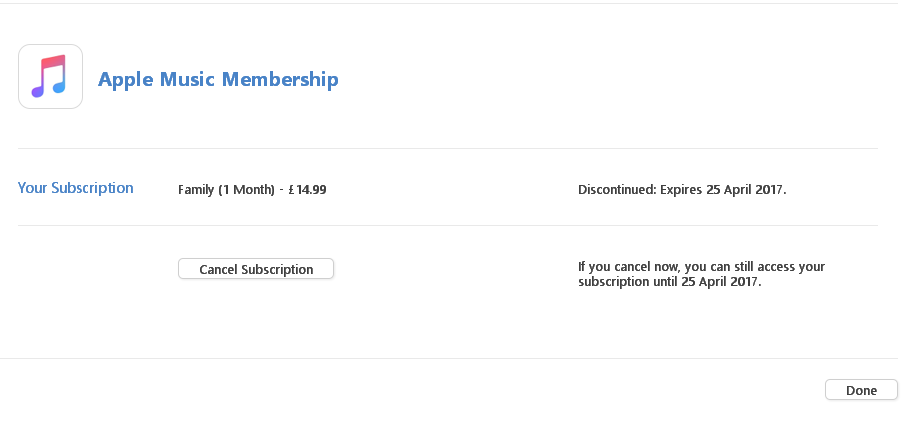Click the Apple Music app icon

[x=51, y=77]
